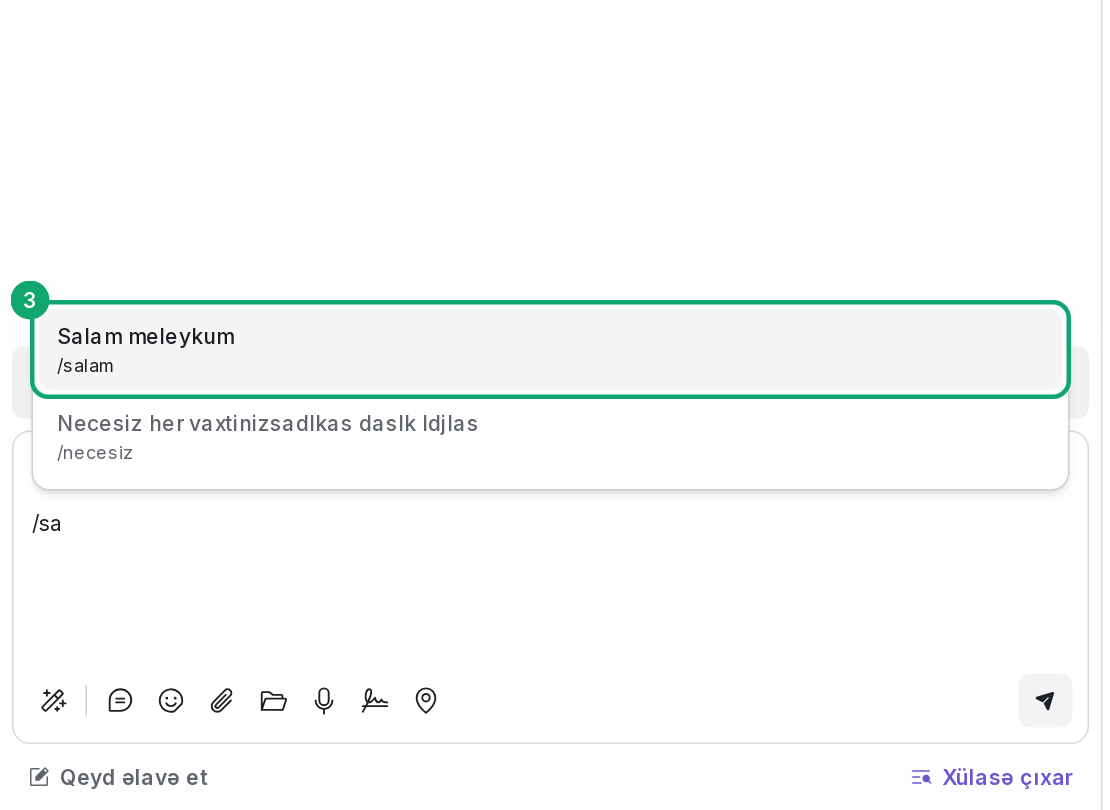Image resolution: width=1110 pixels, height=810 pixels.
Task: Select the Salam meleykum canned reply
Action: tap(550, 350)
